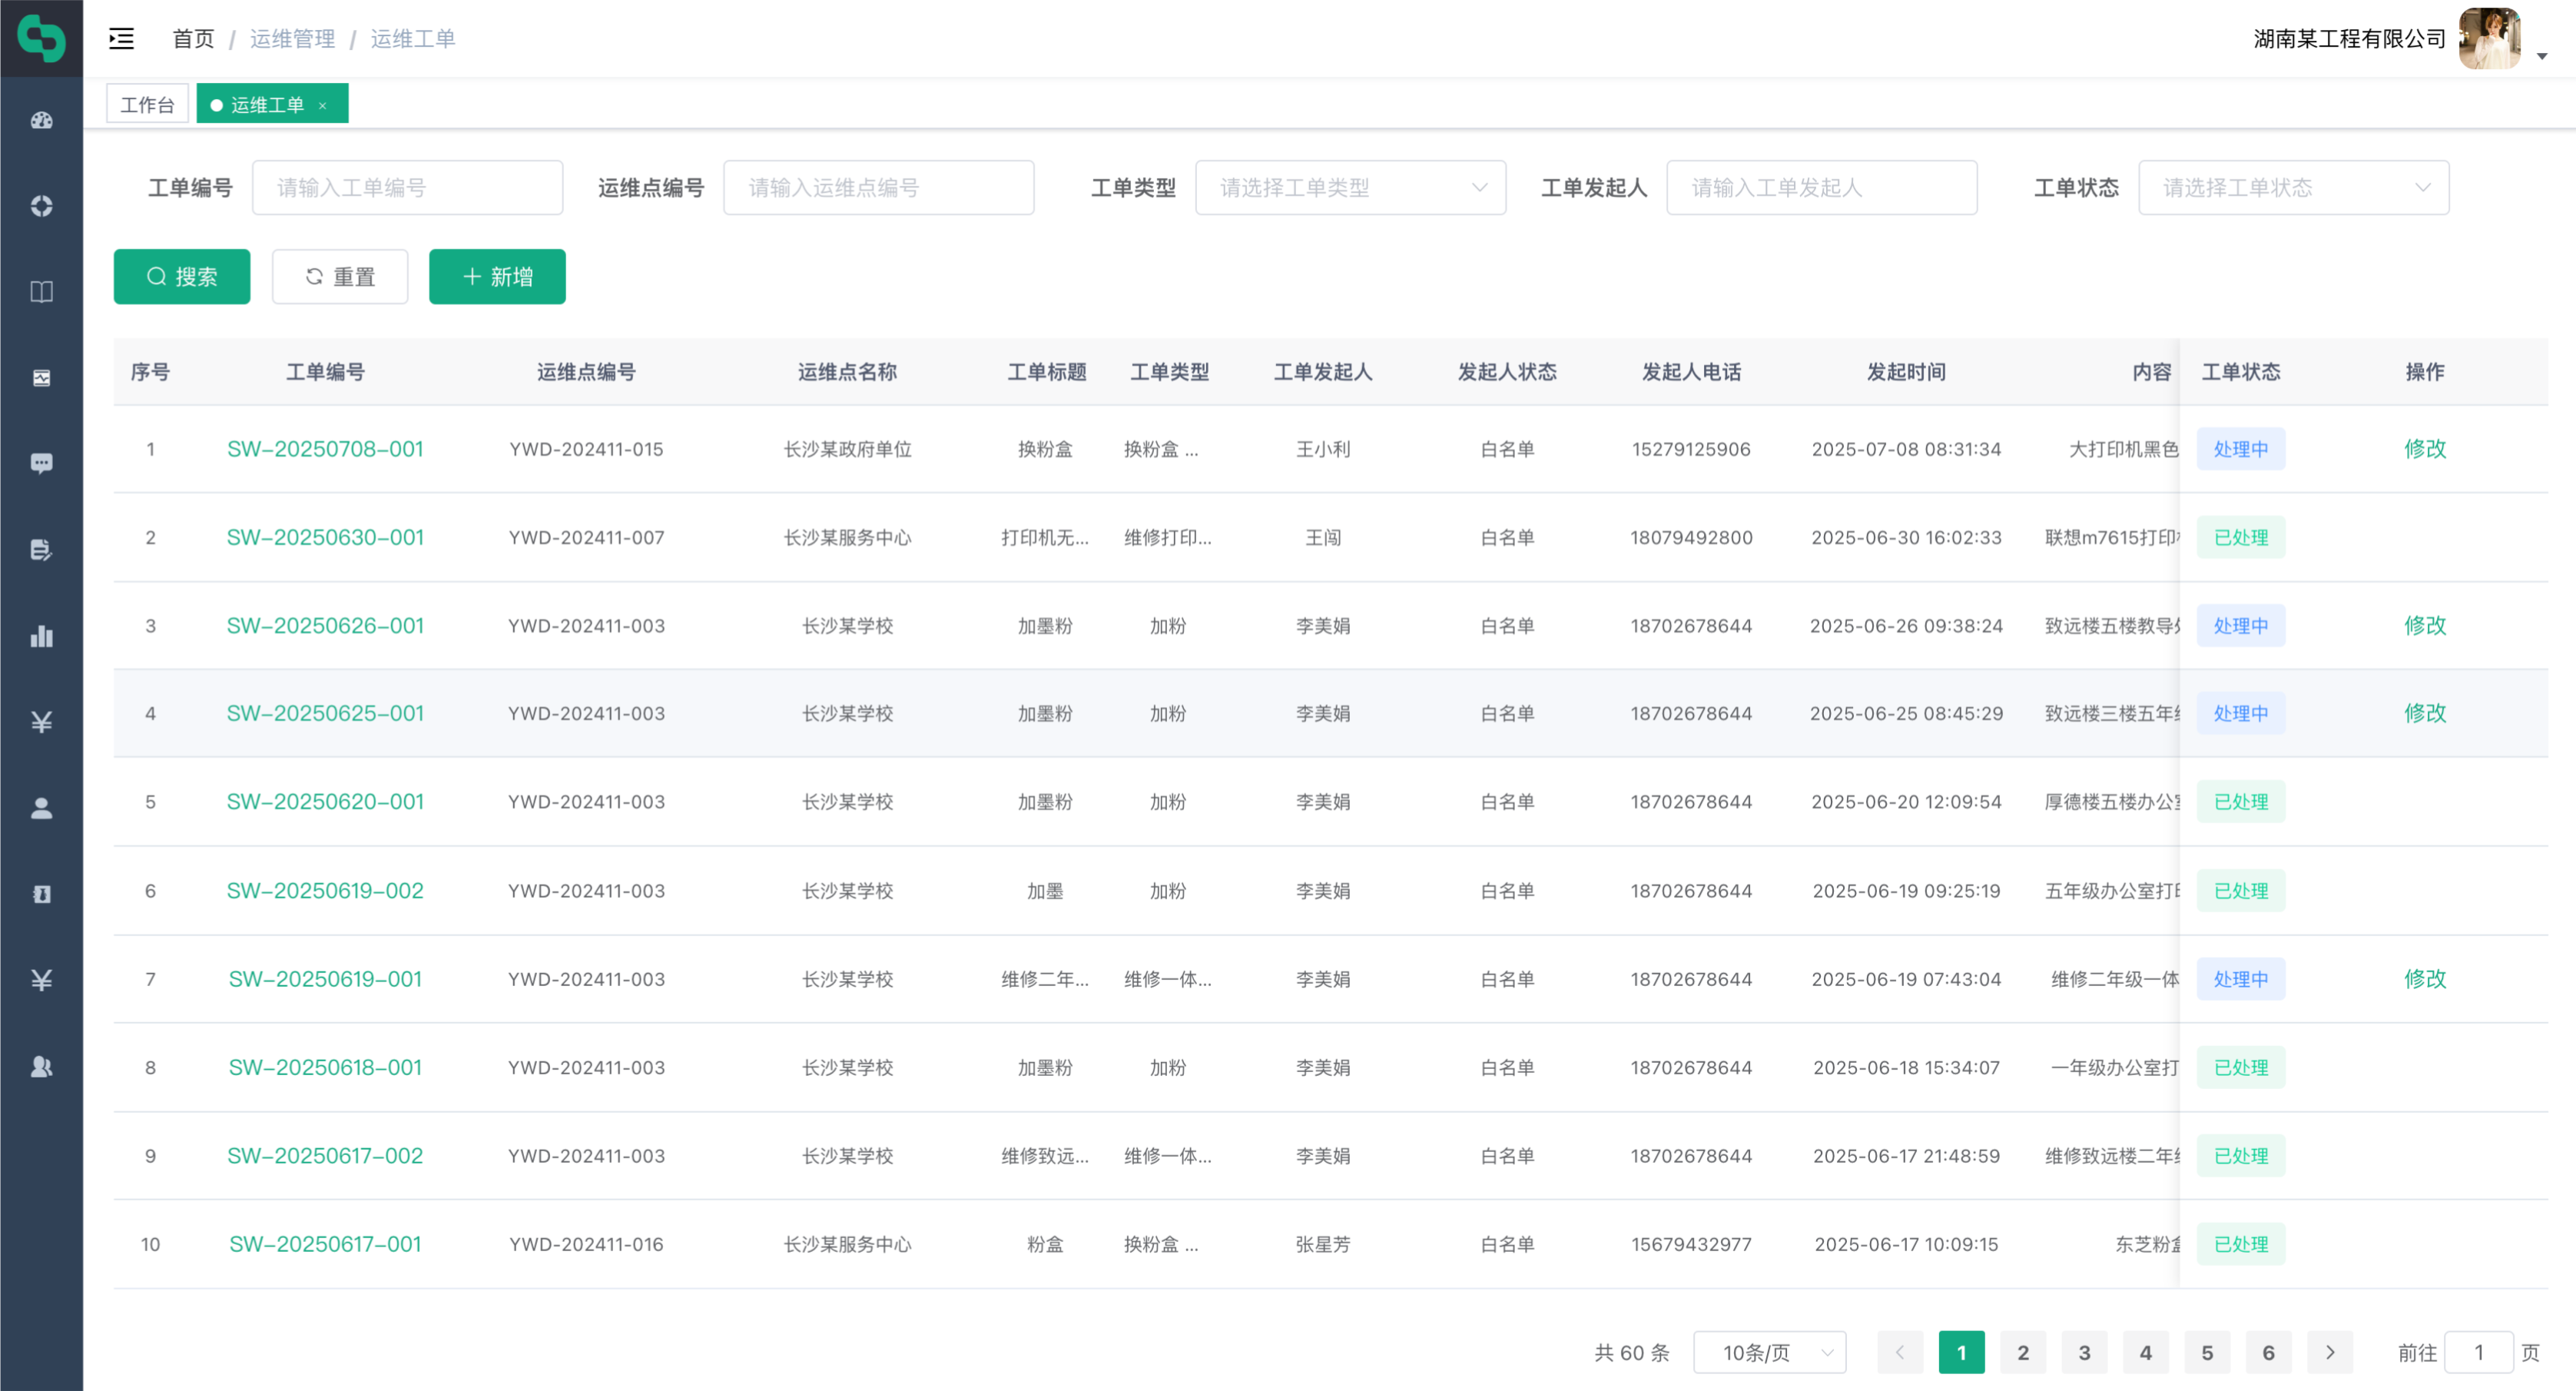Image resolution: width=2576 pixels, height=1391 pixels.
Task: Open work order SW-20250708-001 link
Action: tap(325, 449)
